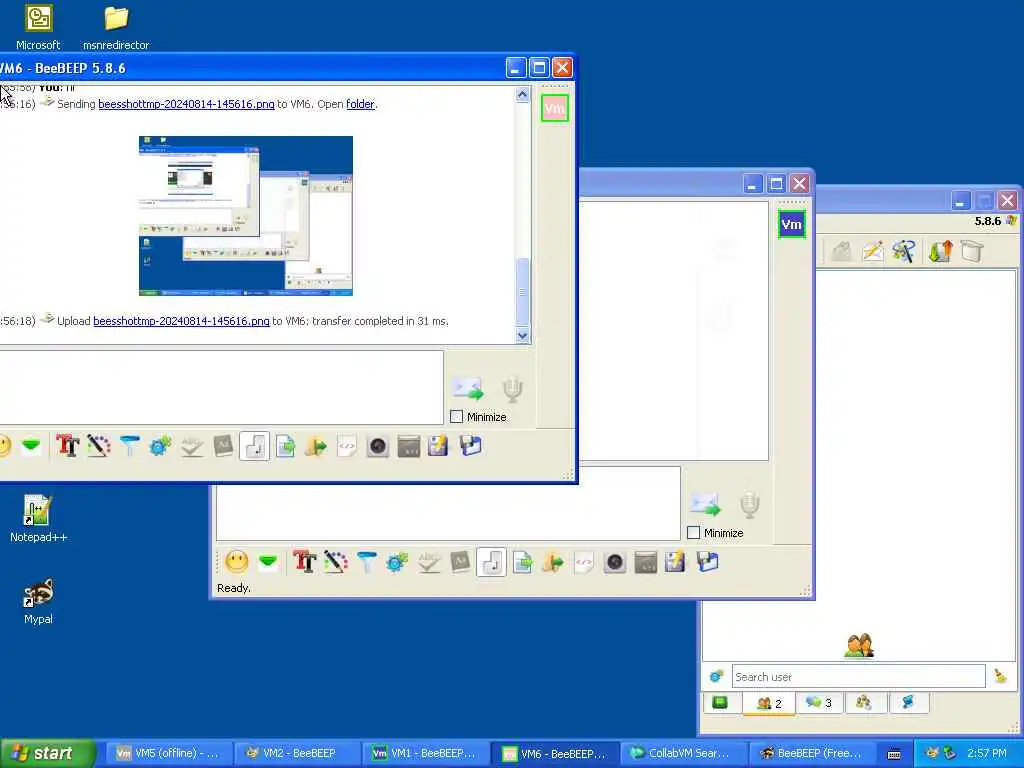Click Search user field in BeeBEEP main window
Viewport: 1024px width, 768px height.
[858, 677]
